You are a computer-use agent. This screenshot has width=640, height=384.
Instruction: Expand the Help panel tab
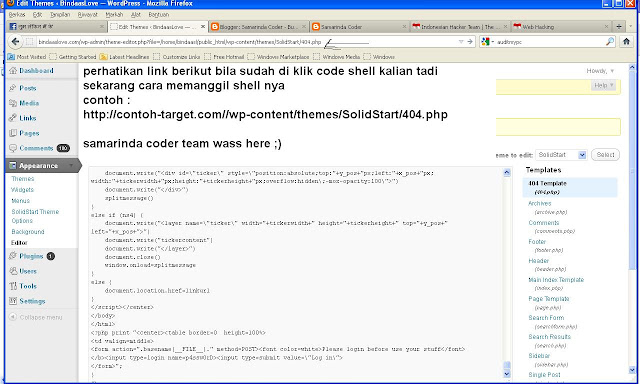(x=604, y=85)
